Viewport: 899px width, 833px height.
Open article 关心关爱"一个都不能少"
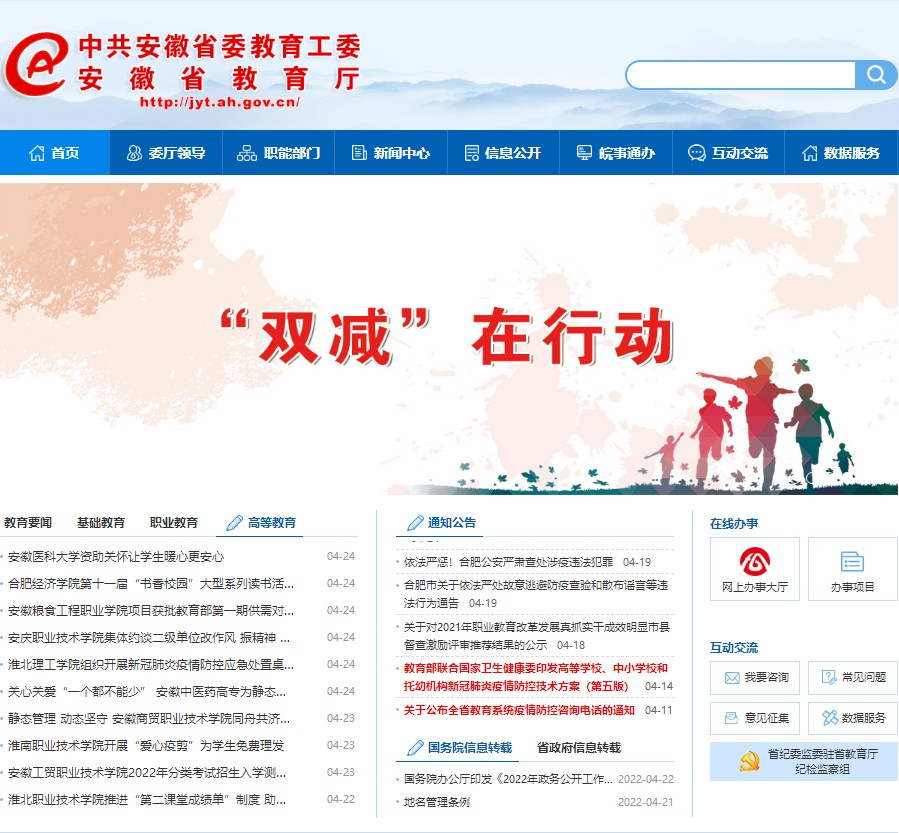147,691
